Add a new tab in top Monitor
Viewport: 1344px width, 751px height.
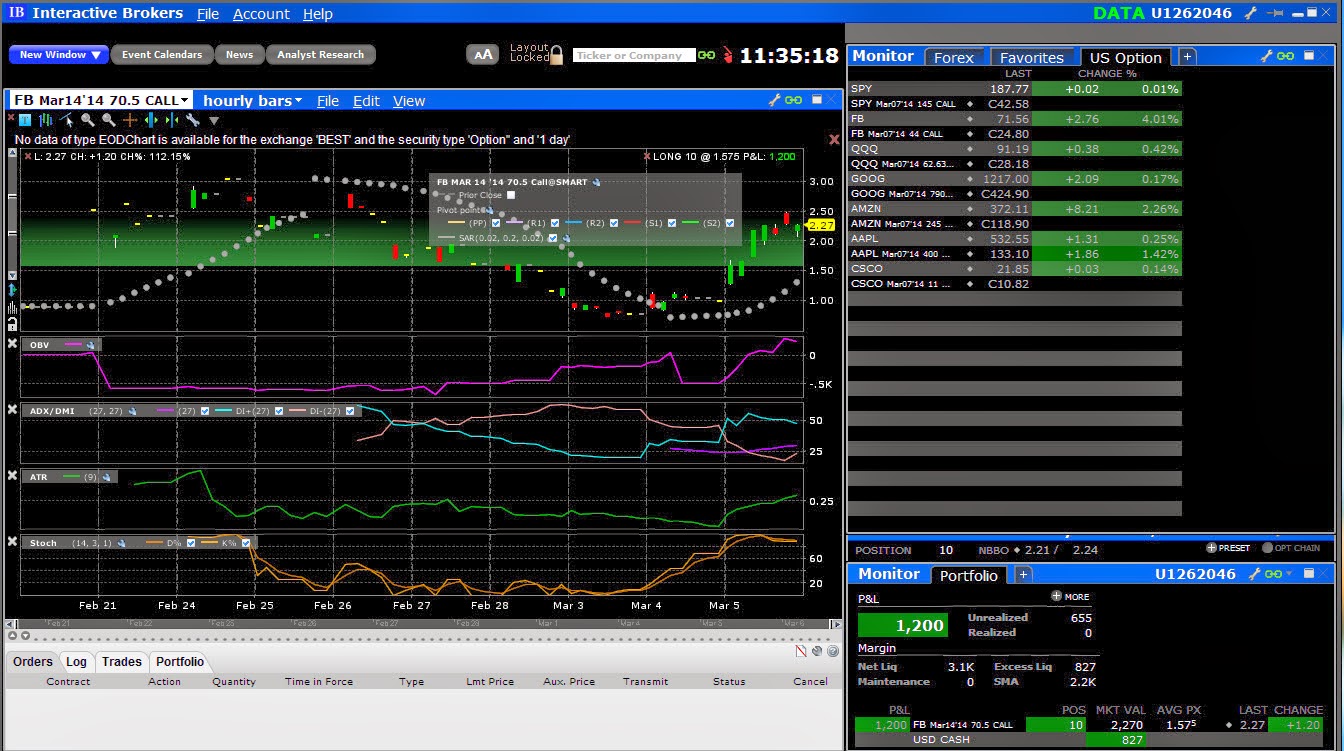click(x=1187, y=57)
